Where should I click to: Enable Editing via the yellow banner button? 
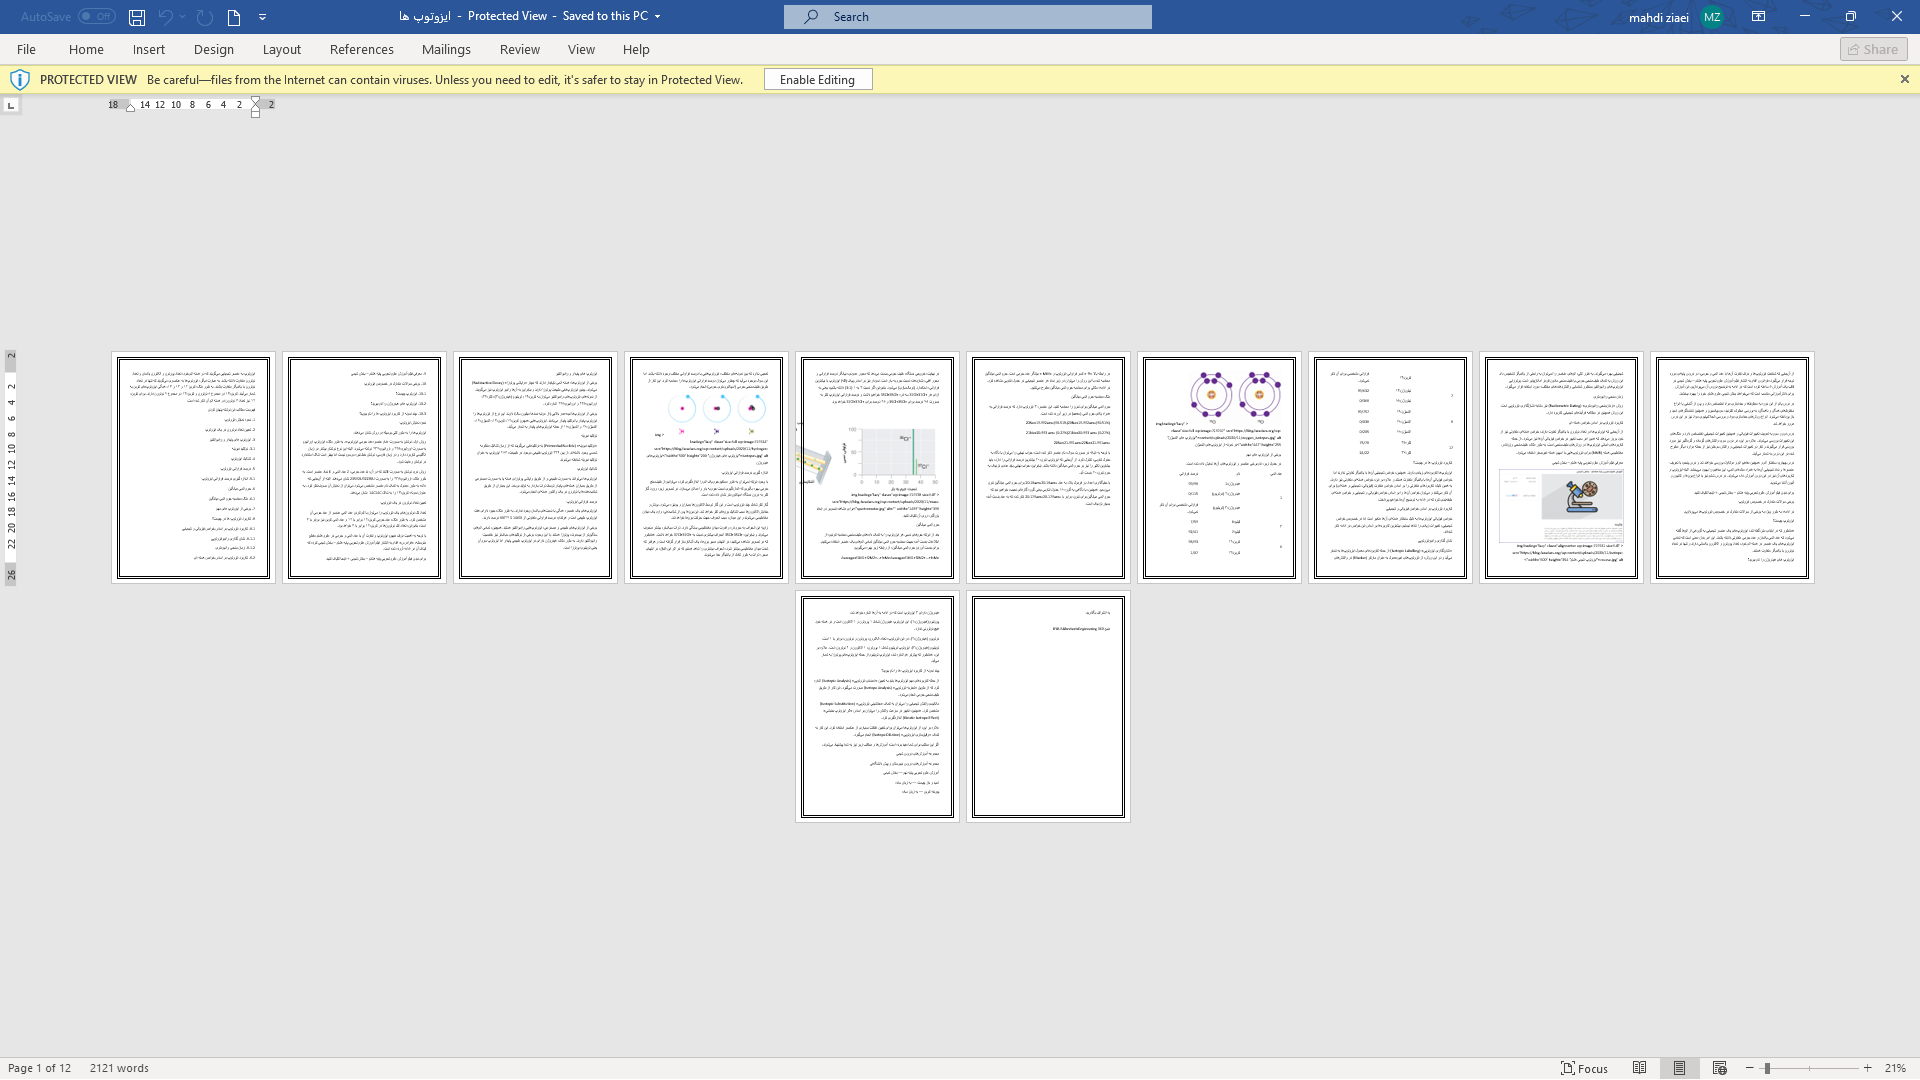[818, 79]
